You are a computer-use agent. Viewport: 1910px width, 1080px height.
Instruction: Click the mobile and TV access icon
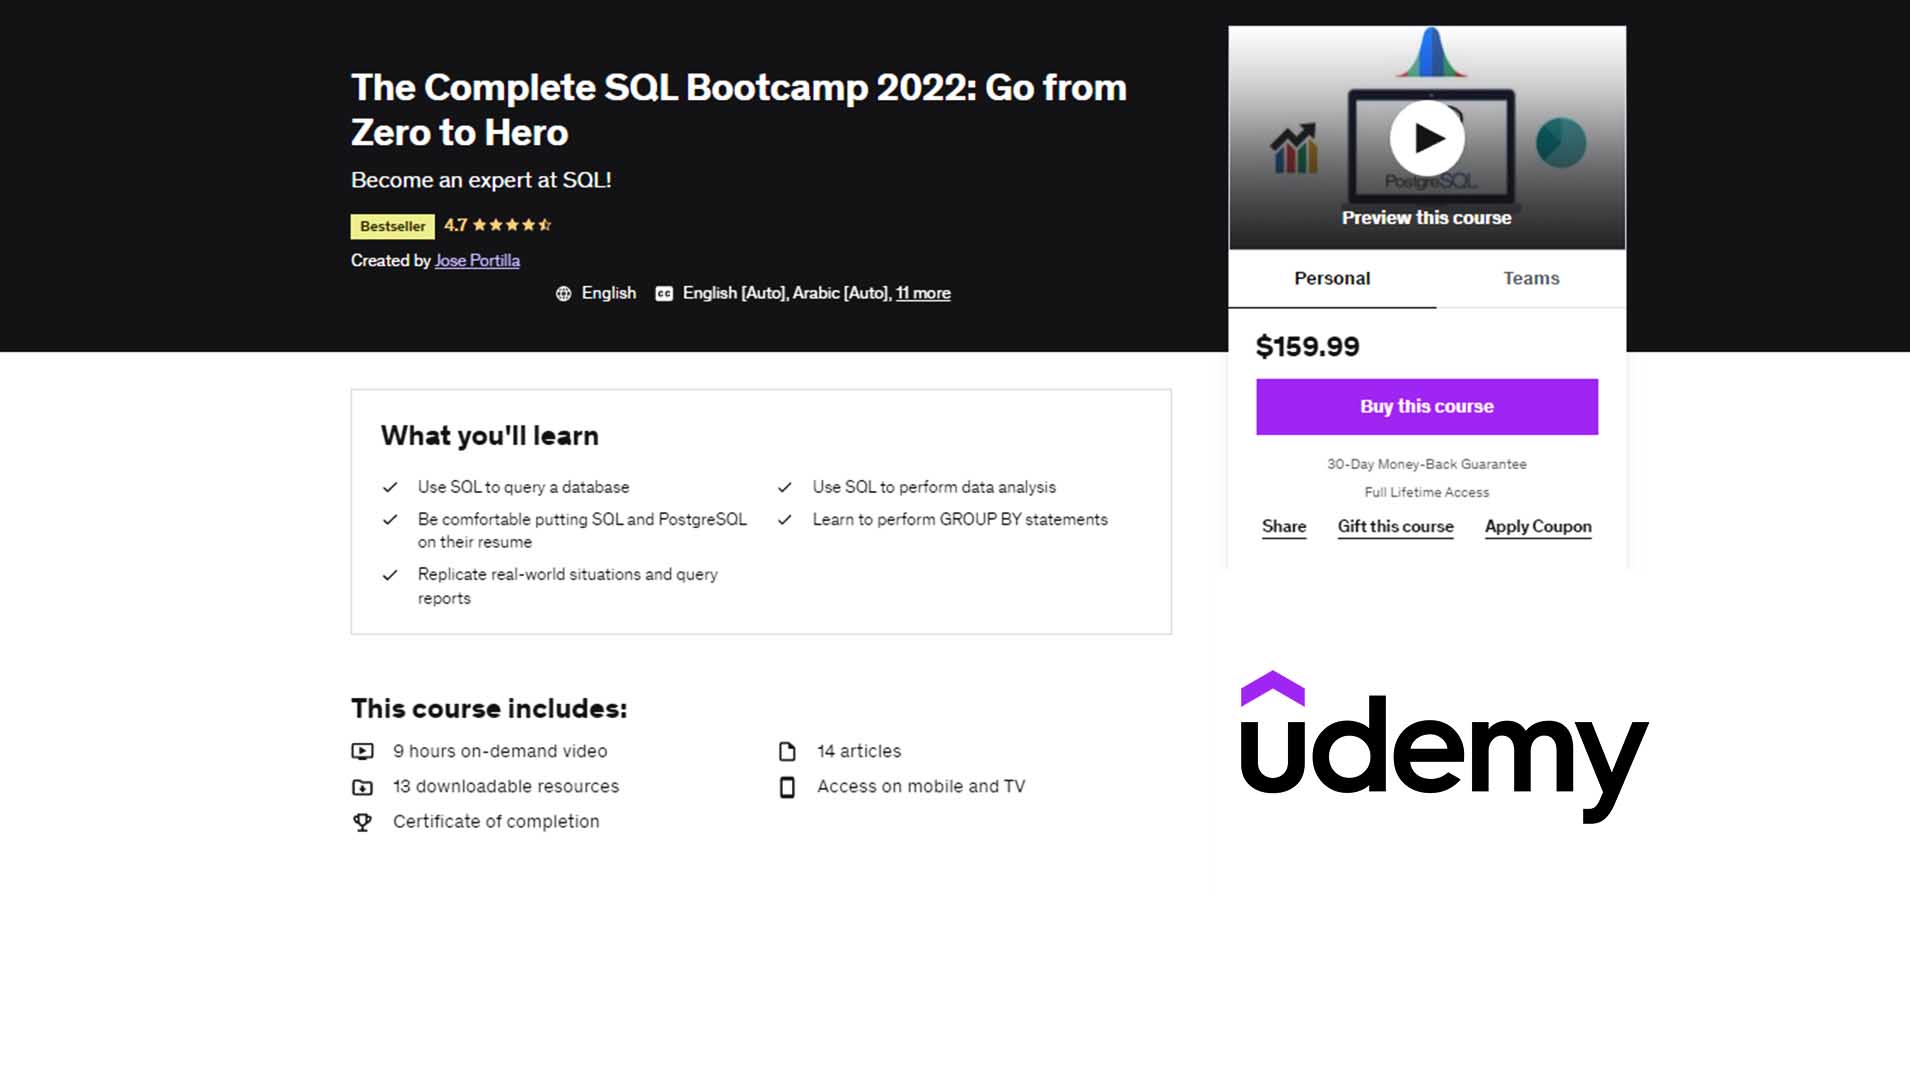coord(787,787)
